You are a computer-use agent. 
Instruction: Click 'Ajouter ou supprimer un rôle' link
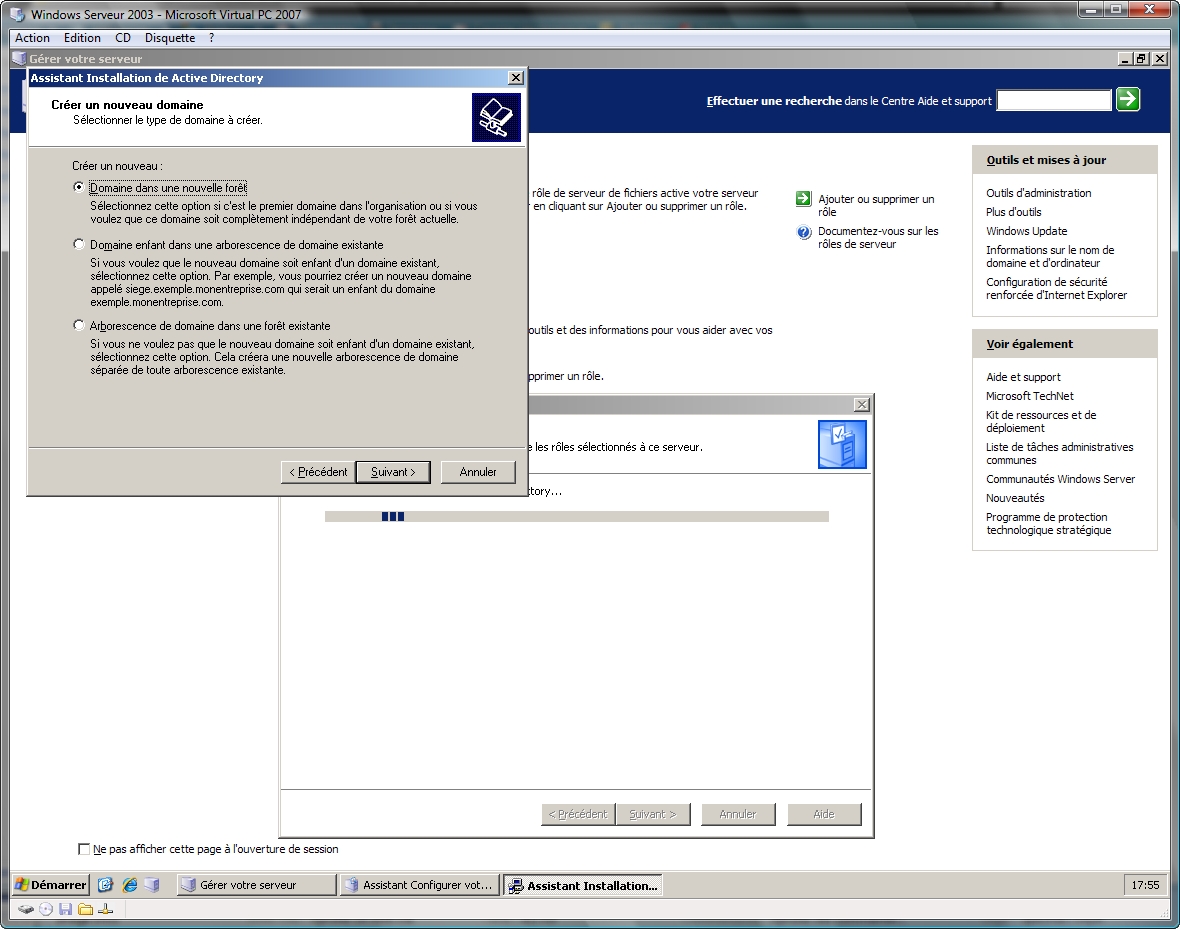(876, 206)
